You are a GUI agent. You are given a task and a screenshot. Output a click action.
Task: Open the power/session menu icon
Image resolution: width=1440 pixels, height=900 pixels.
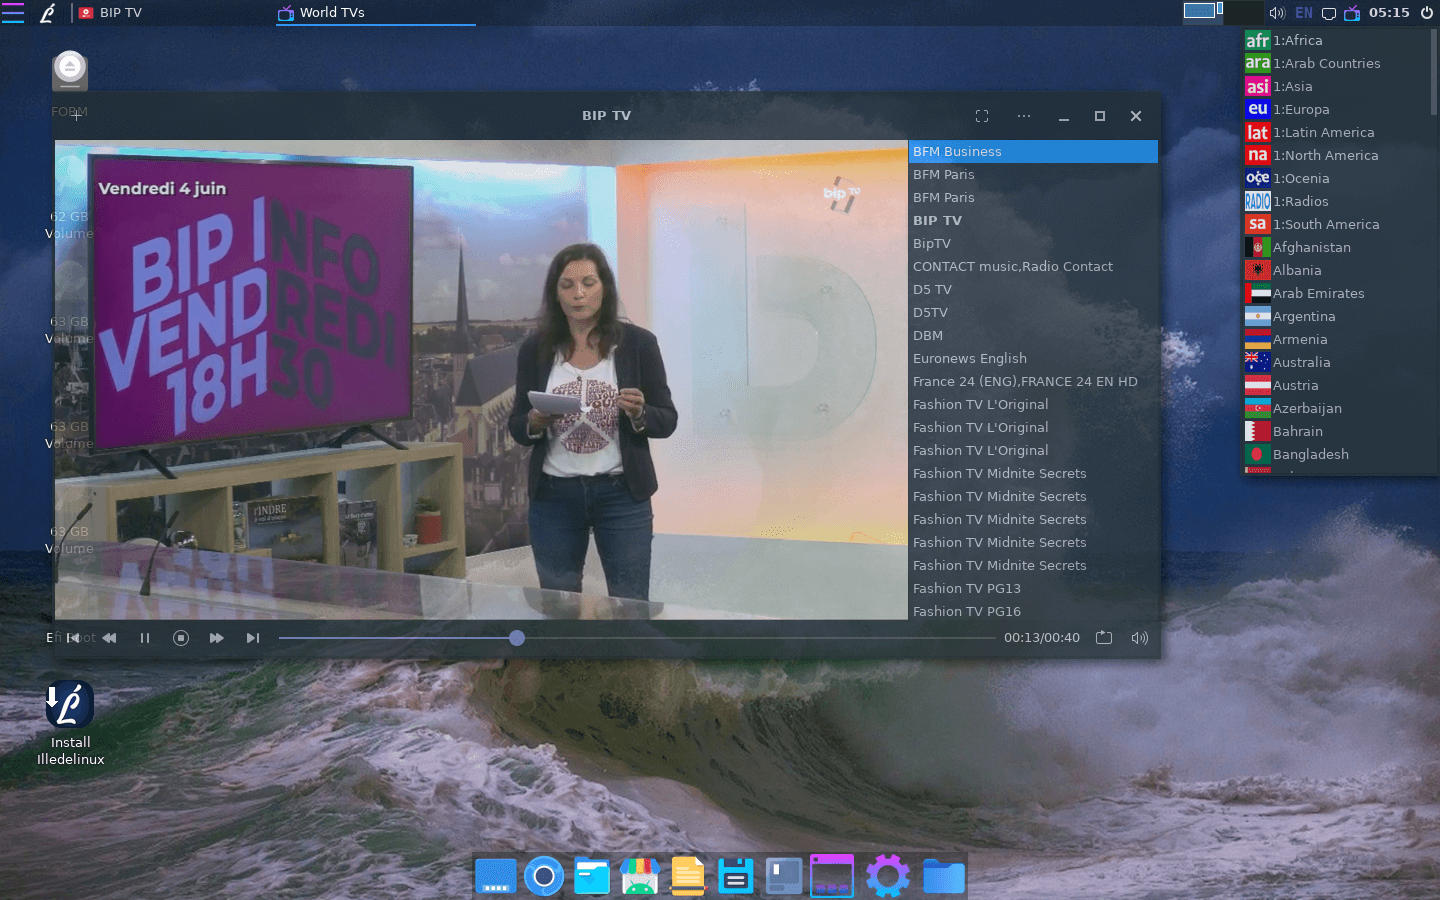1427,13
